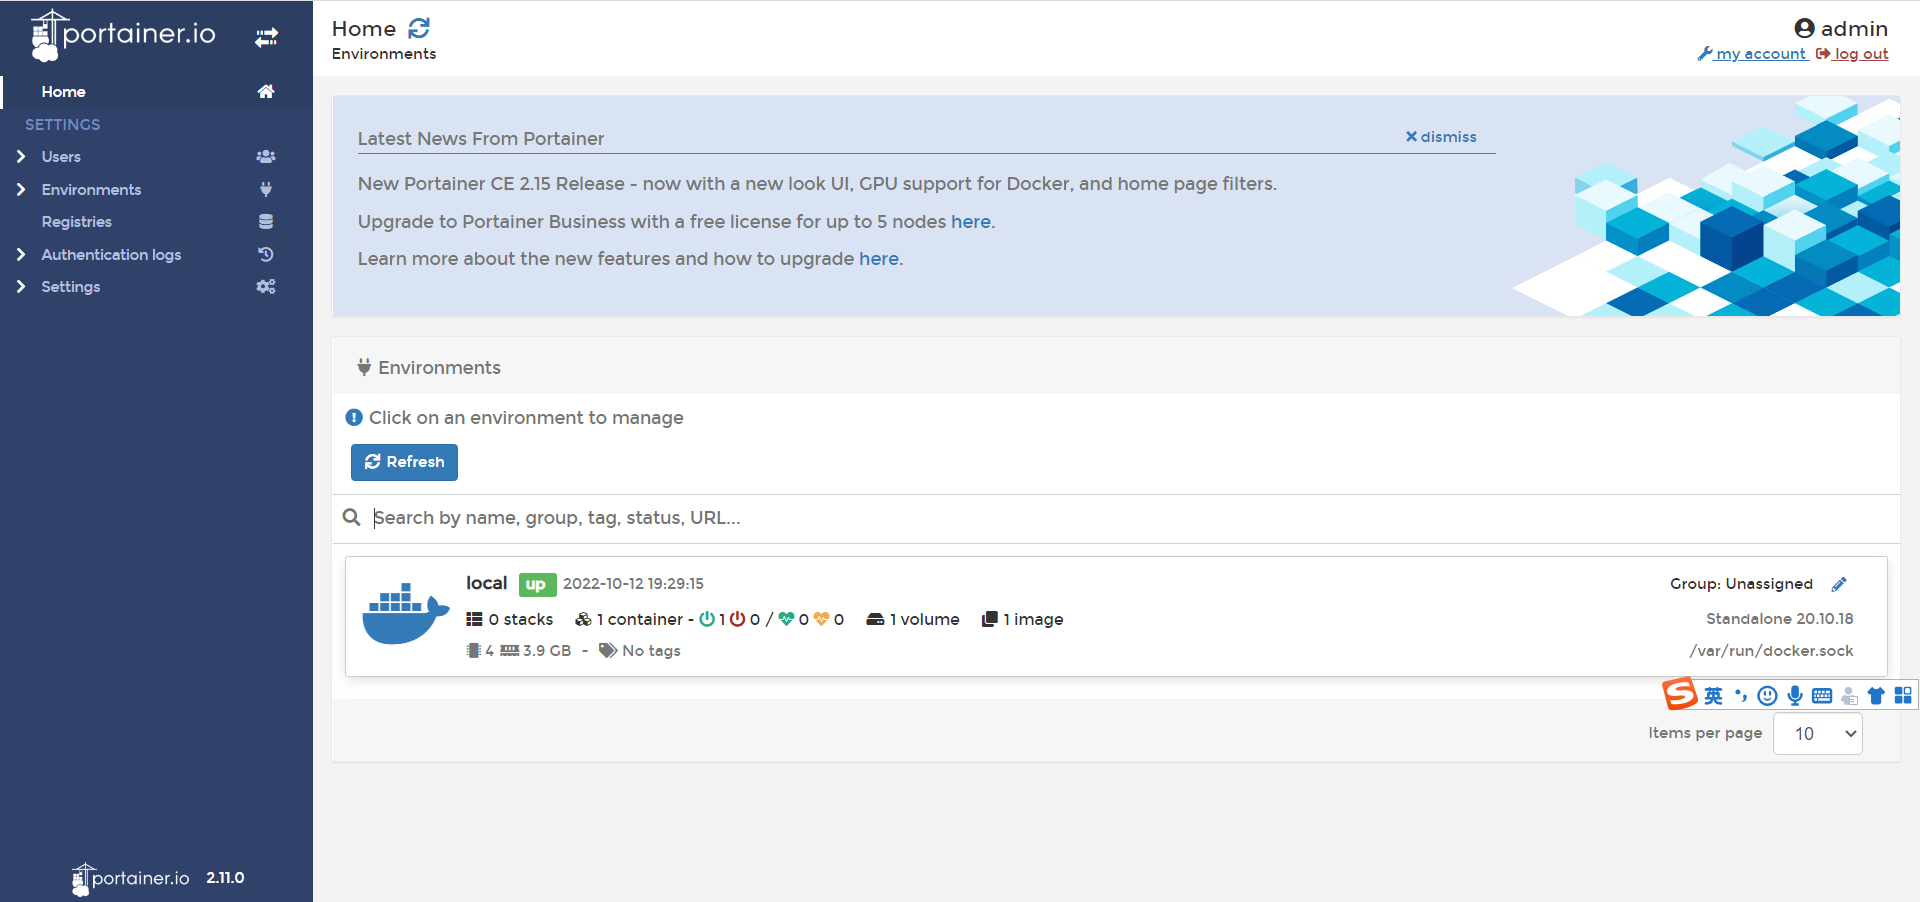Image resolution: width=1920 pixels, height=902 pixels.
Task: Click the Sogou input method S icon
Action: [1680, 694]
